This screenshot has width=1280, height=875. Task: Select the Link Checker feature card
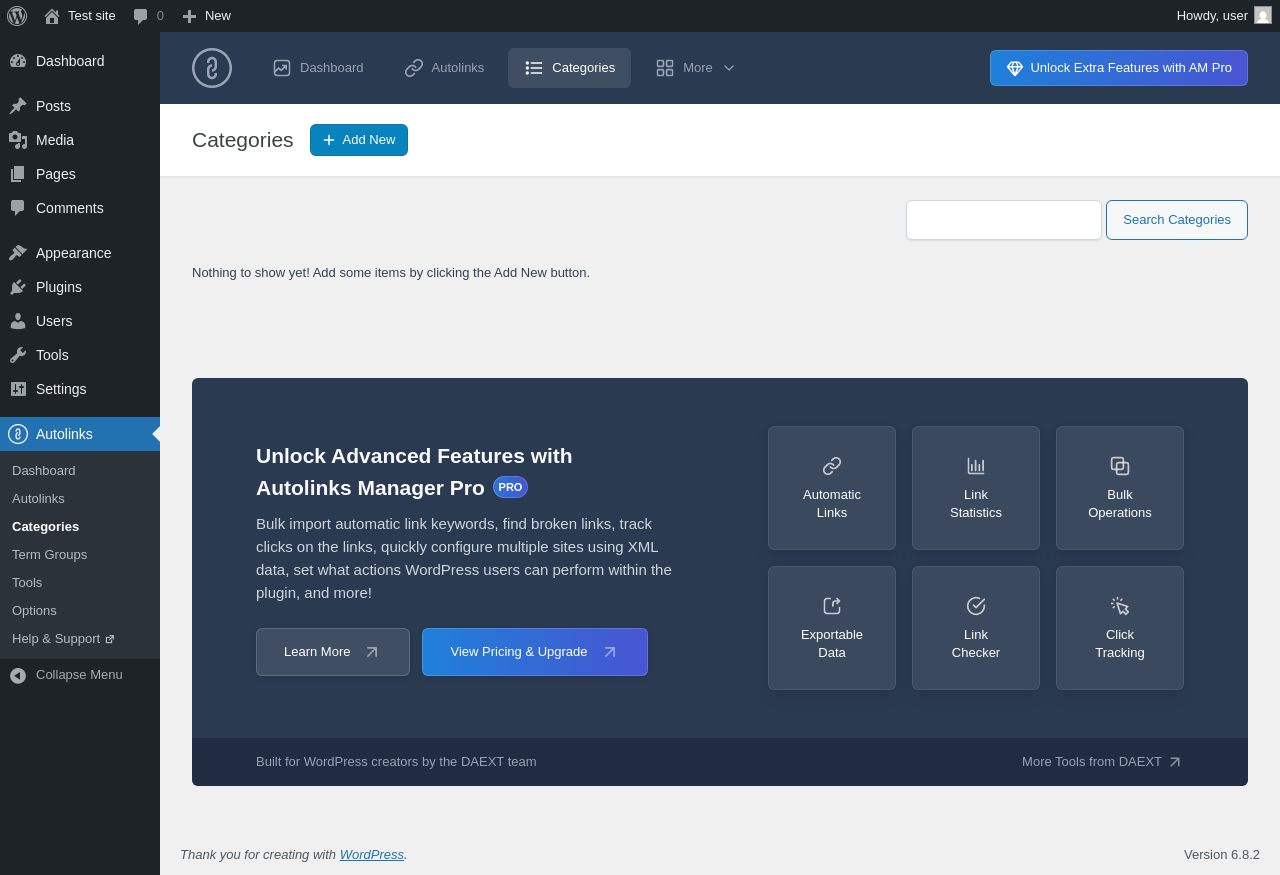pos(976,628)
